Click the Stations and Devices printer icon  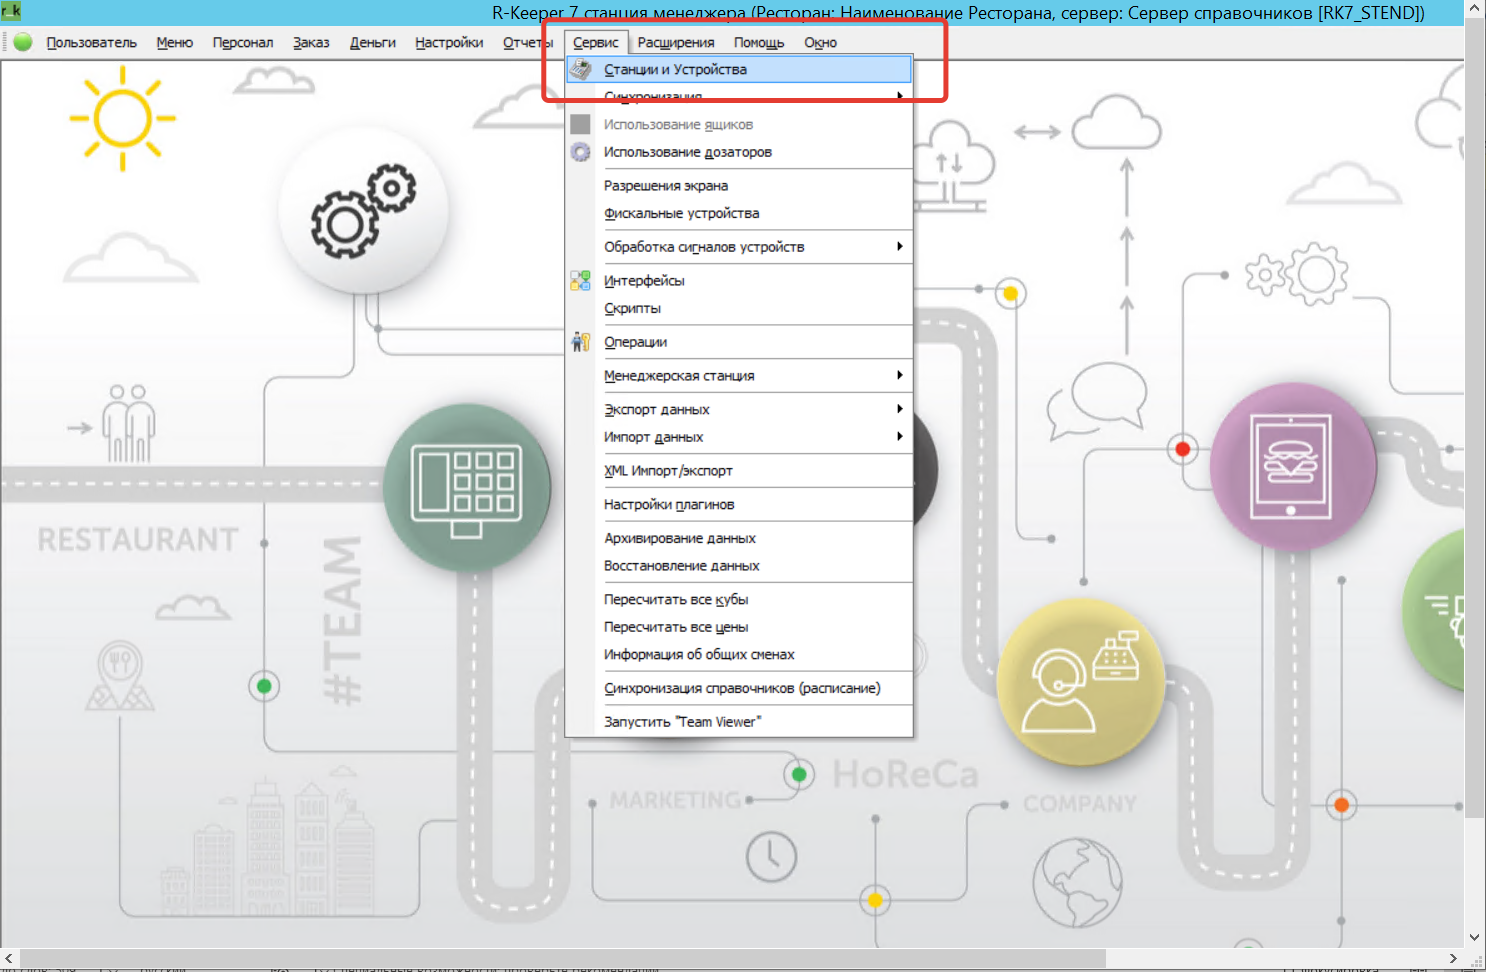click(x=580, y=69)
